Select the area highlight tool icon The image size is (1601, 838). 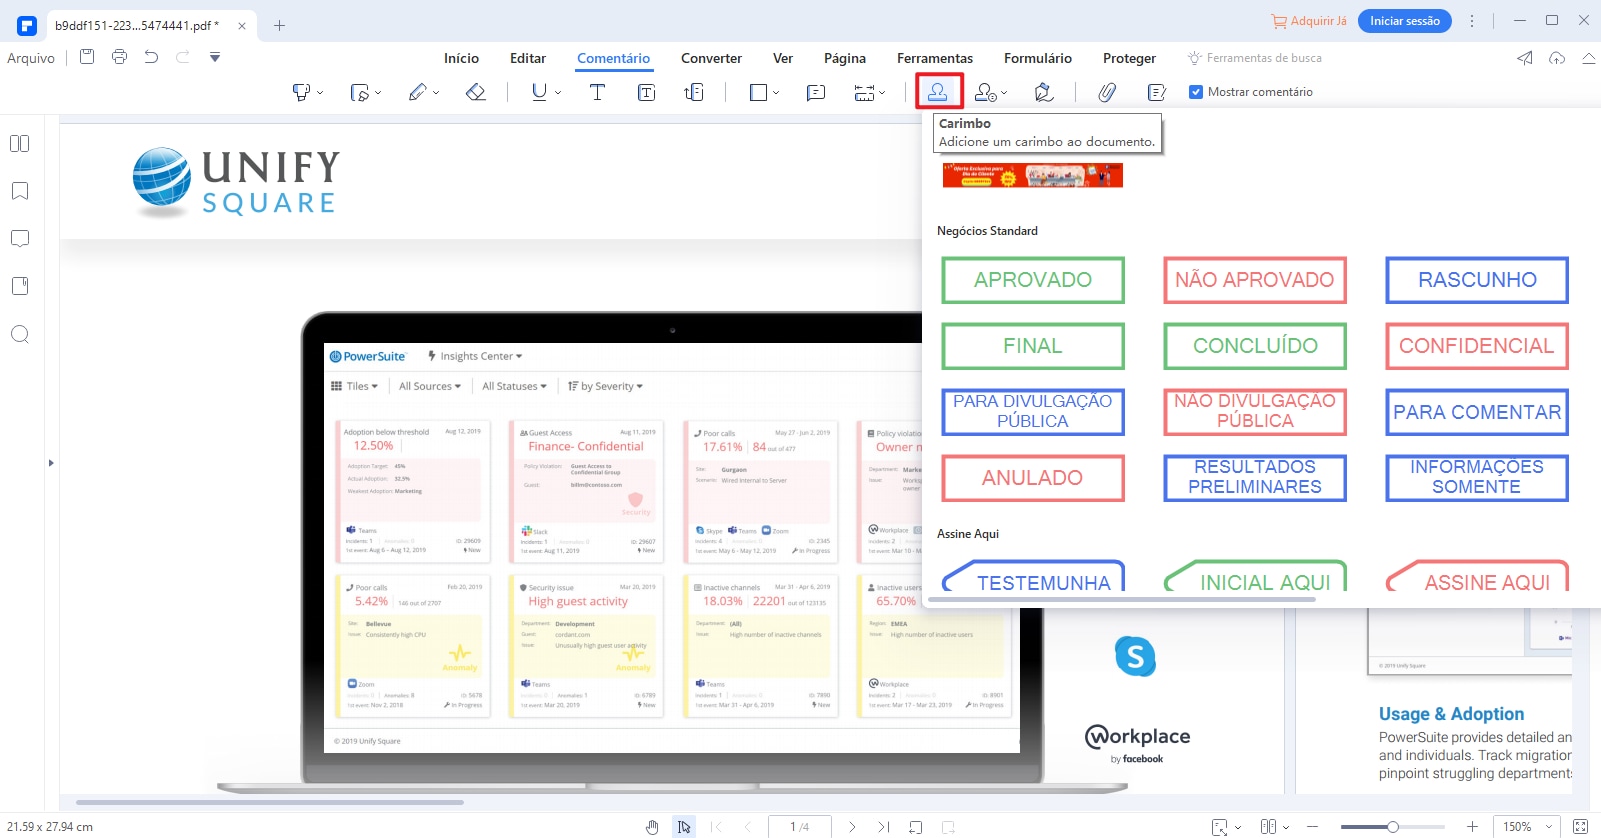[x=359, y=92]
